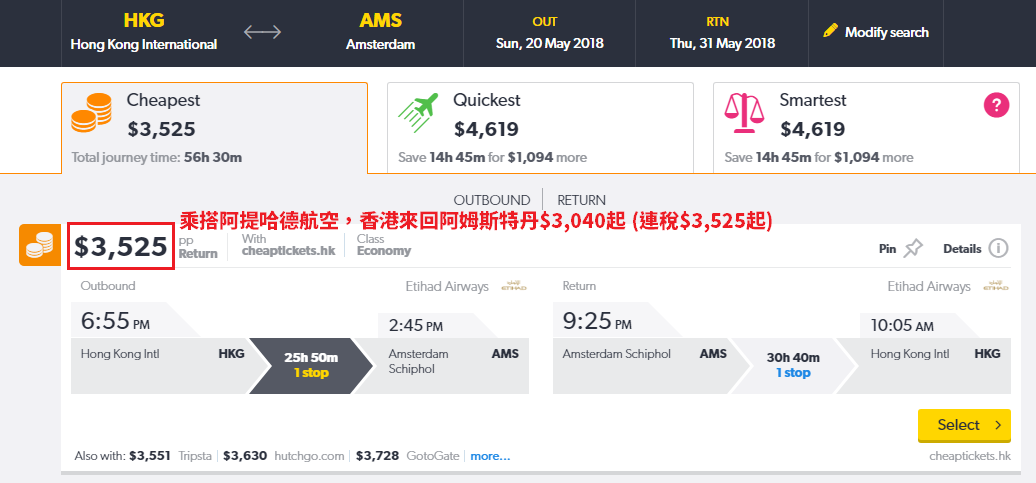
Task: Click the return 9:25 PM departure time
Action: 597,322
